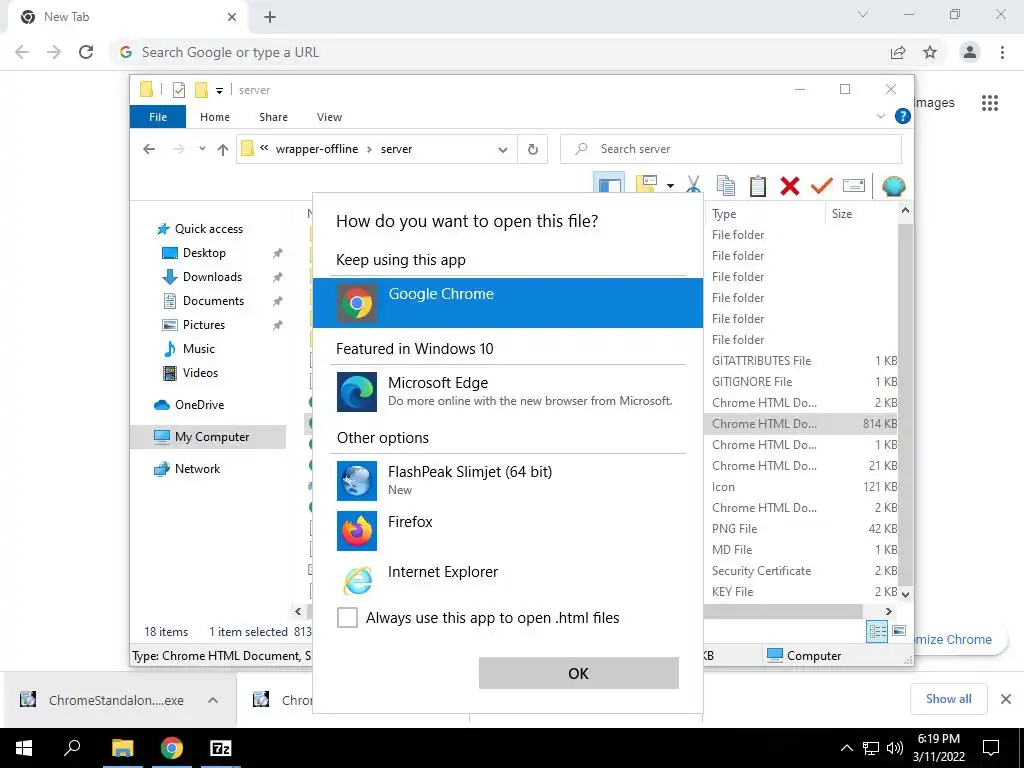Select the PNG File row

[801, 529]
